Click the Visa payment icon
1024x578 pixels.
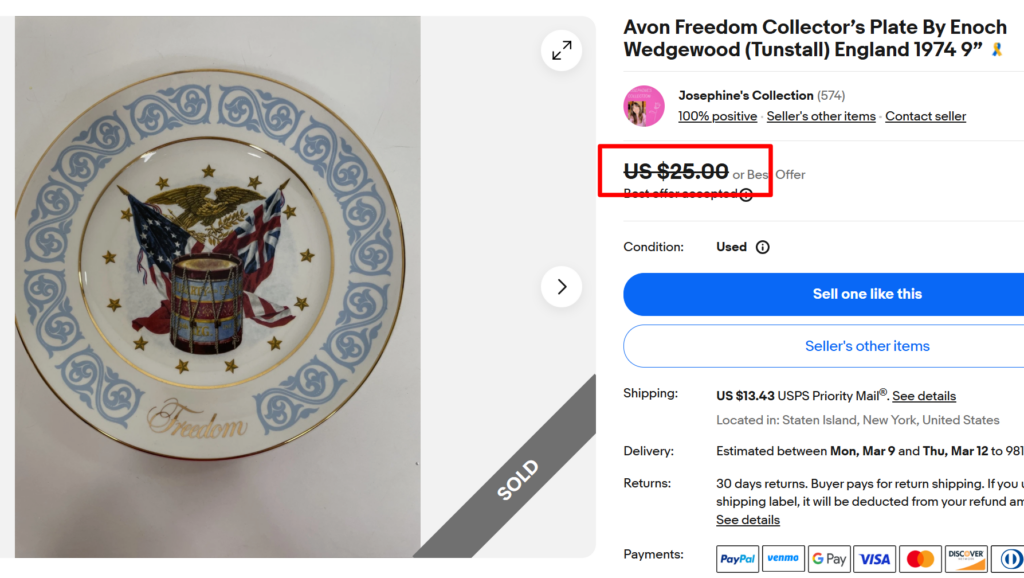[874, 558]
